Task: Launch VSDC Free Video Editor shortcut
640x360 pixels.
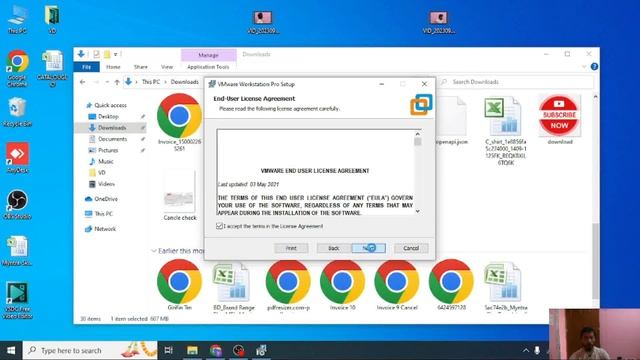Action: [17, 300]
